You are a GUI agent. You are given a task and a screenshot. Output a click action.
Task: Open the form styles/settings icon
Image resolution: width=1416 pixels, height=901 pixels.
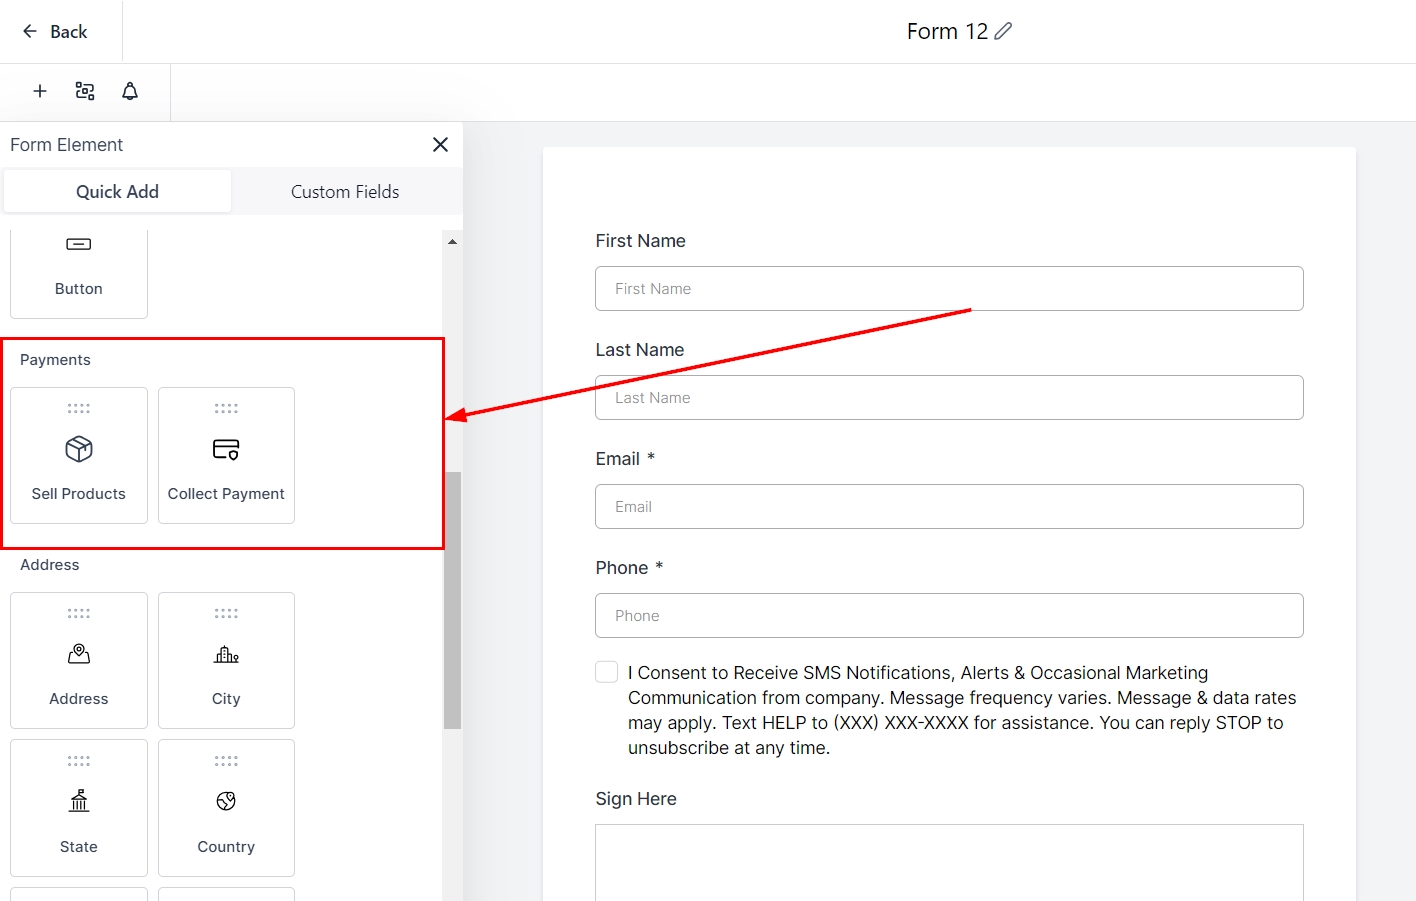[x=85, y=91]
